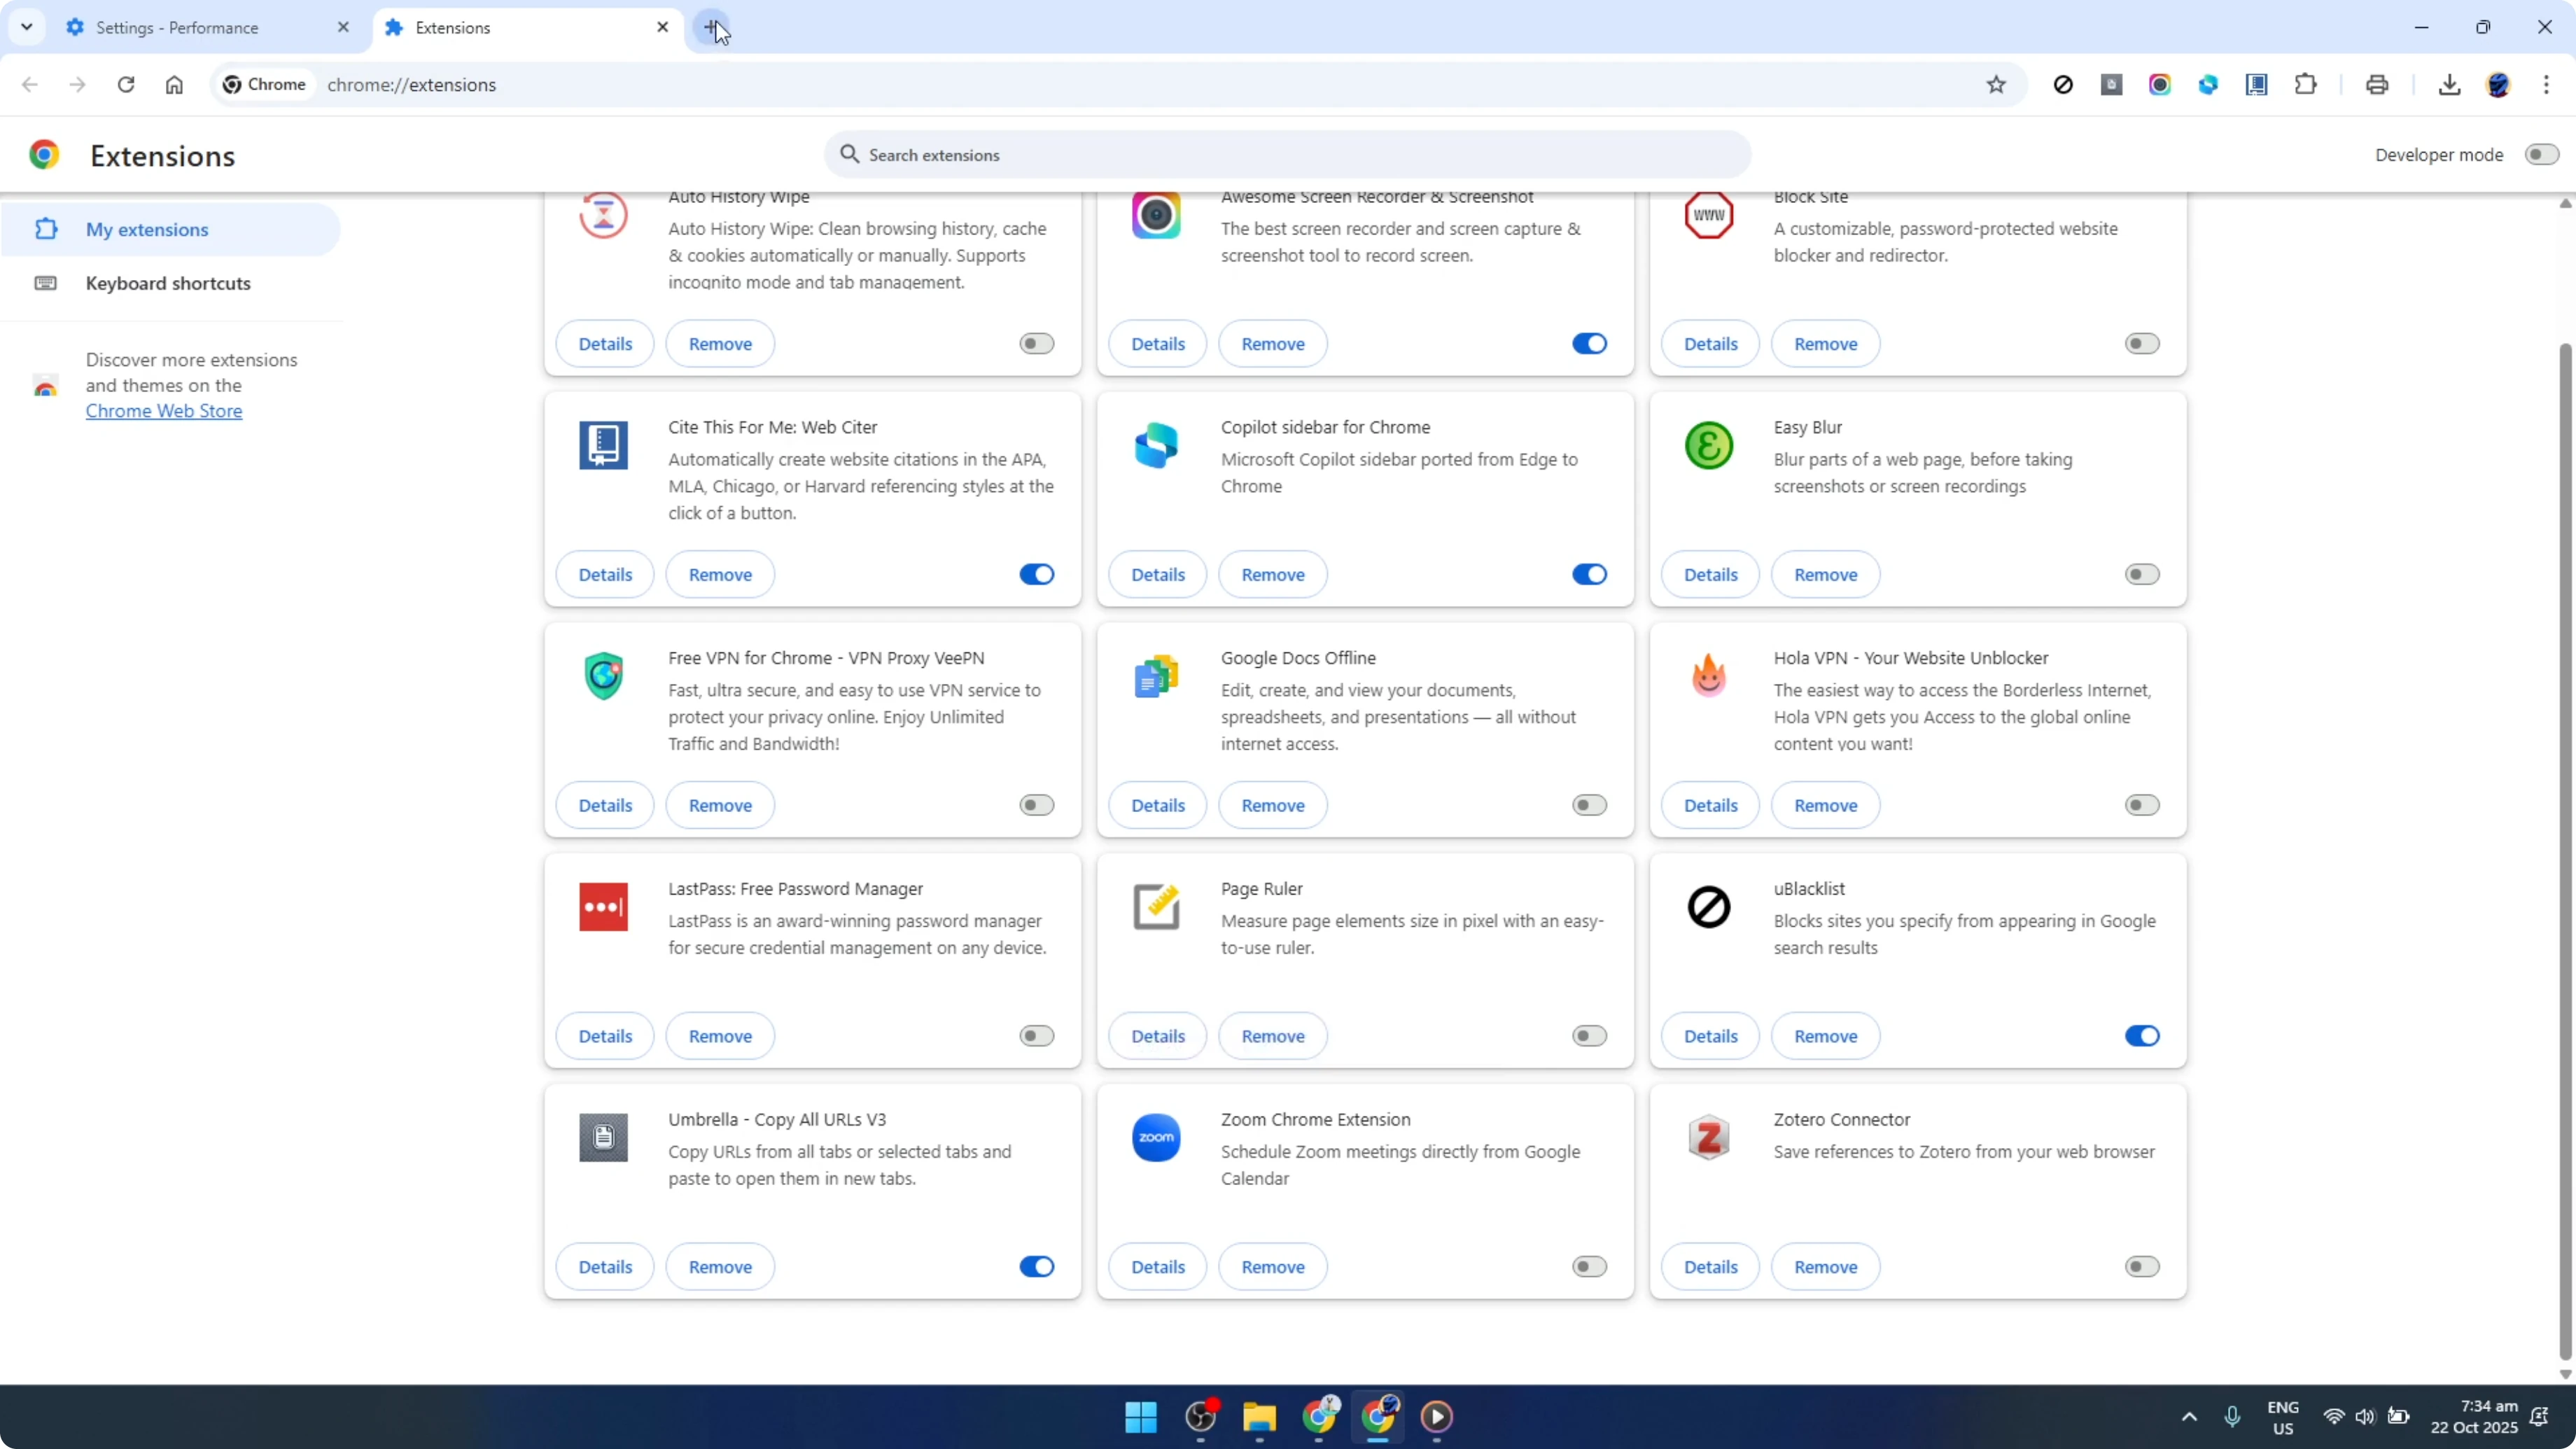Go to the home page icon
Viewport: 2576px width, 1449px height.
(174, 85)
